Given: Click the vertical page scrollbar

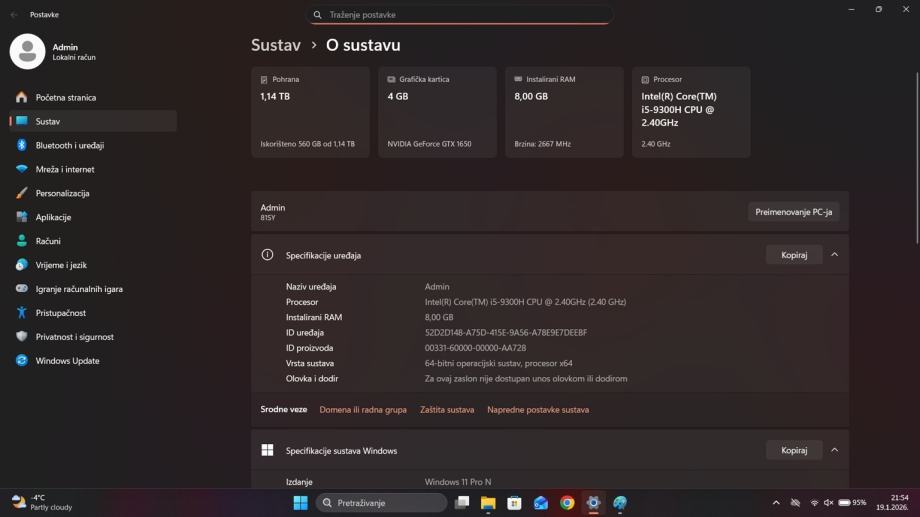Looking at the screenshot, I should click(916, 158).
